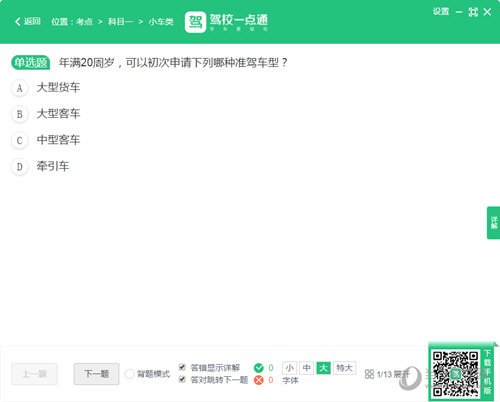Screen dimensions: 500x402
Task: Click the green correct-count check icon
Action: (259, 368)
